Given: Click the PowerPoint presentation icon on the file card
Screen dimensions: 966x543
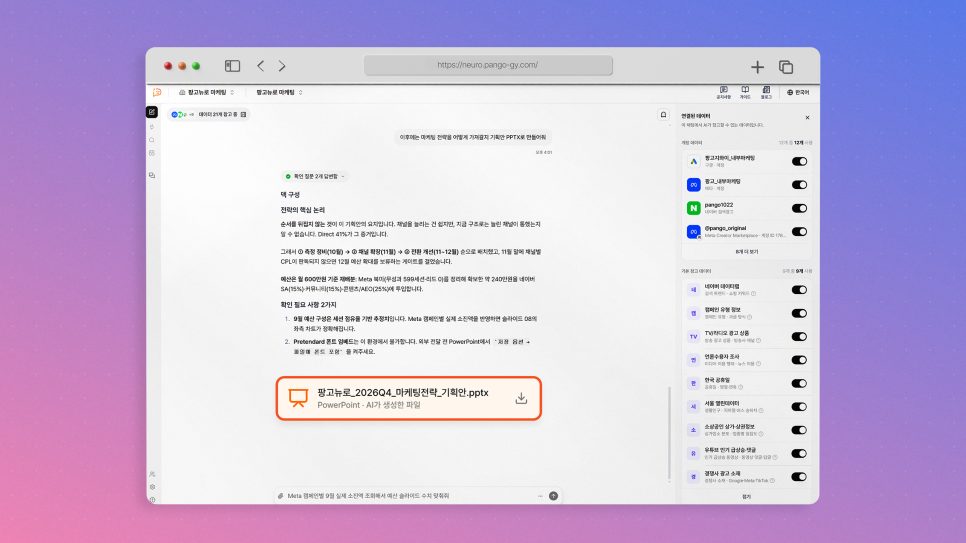Looking at the screenshot, I should (x=298, y=398).
